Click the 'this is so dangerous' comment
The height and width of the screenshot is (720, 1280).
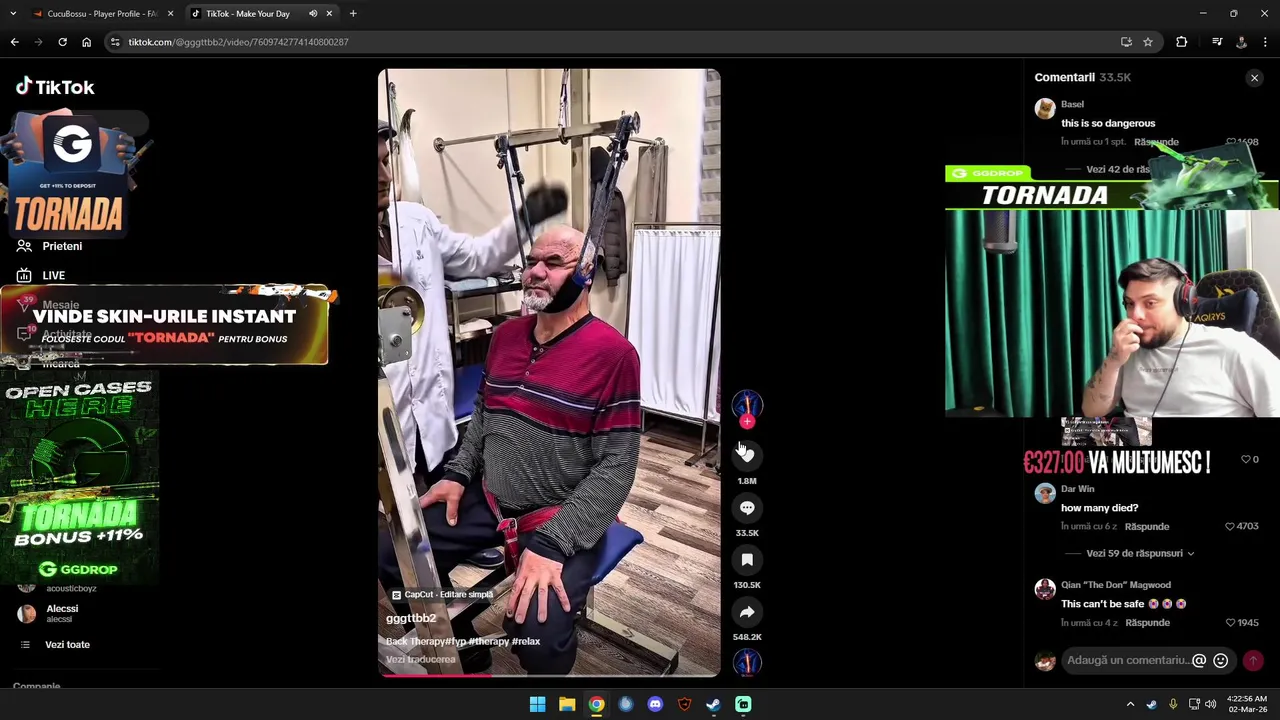click(1108, 123)
